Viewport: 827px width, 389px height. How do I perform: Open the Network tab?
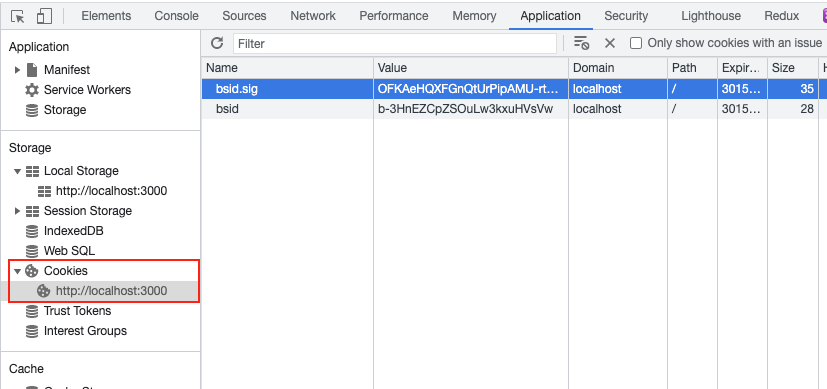(313, 16)
